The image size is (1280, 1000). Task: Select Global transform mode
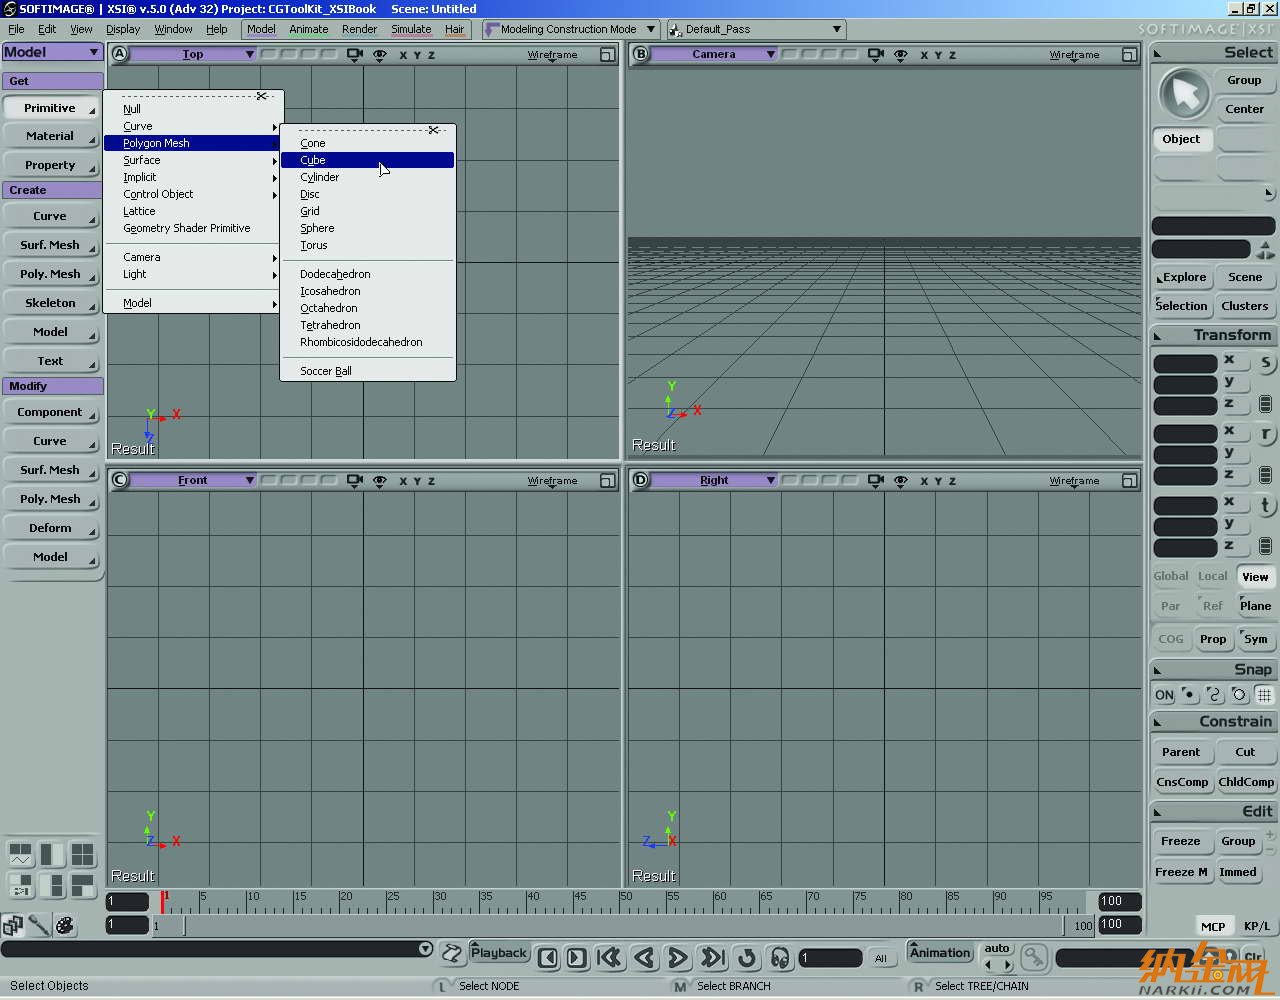[1171, 576]
